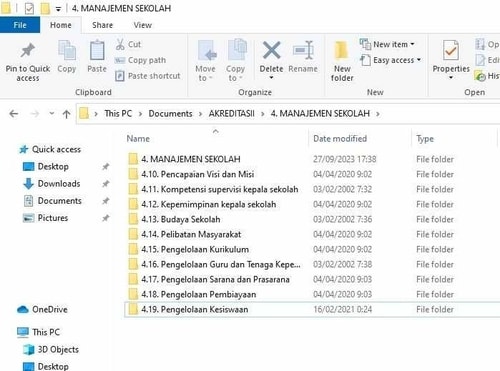Open 3D Objects under This PC
The height and width of the screenshot is (371, 500).
[51, 350]
